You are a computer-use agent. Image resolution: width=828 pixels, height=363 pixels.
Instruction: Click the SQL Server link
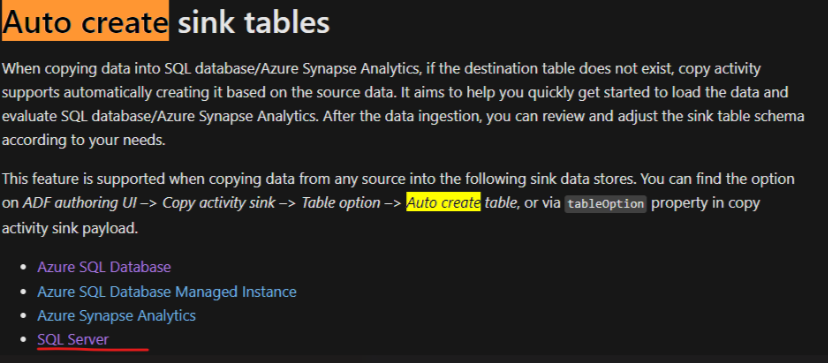click(x=73, y=340)
